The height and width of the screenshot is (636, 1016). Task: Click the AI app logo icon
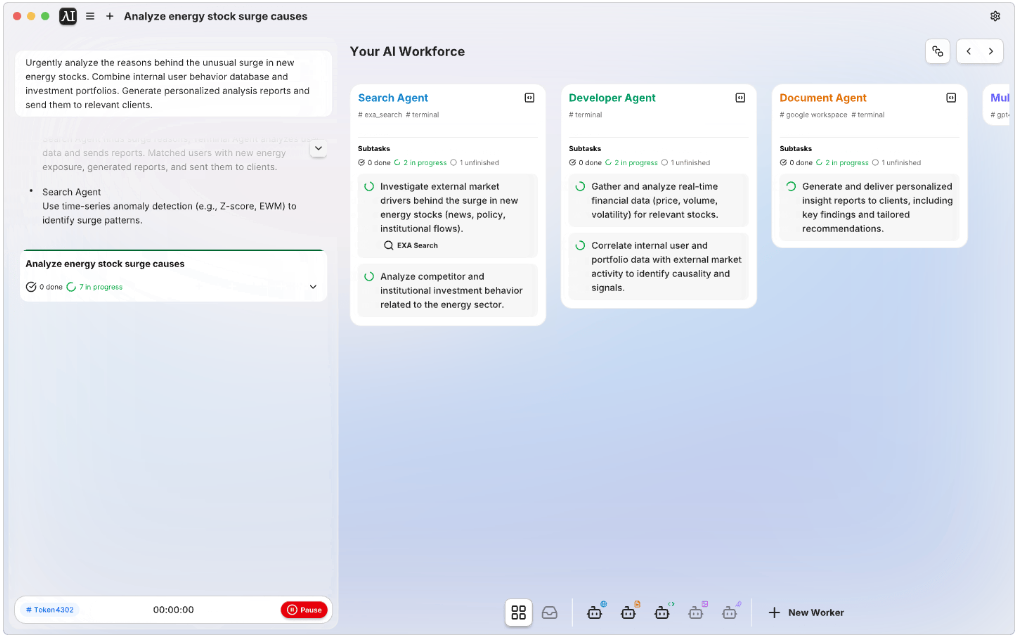68,16
